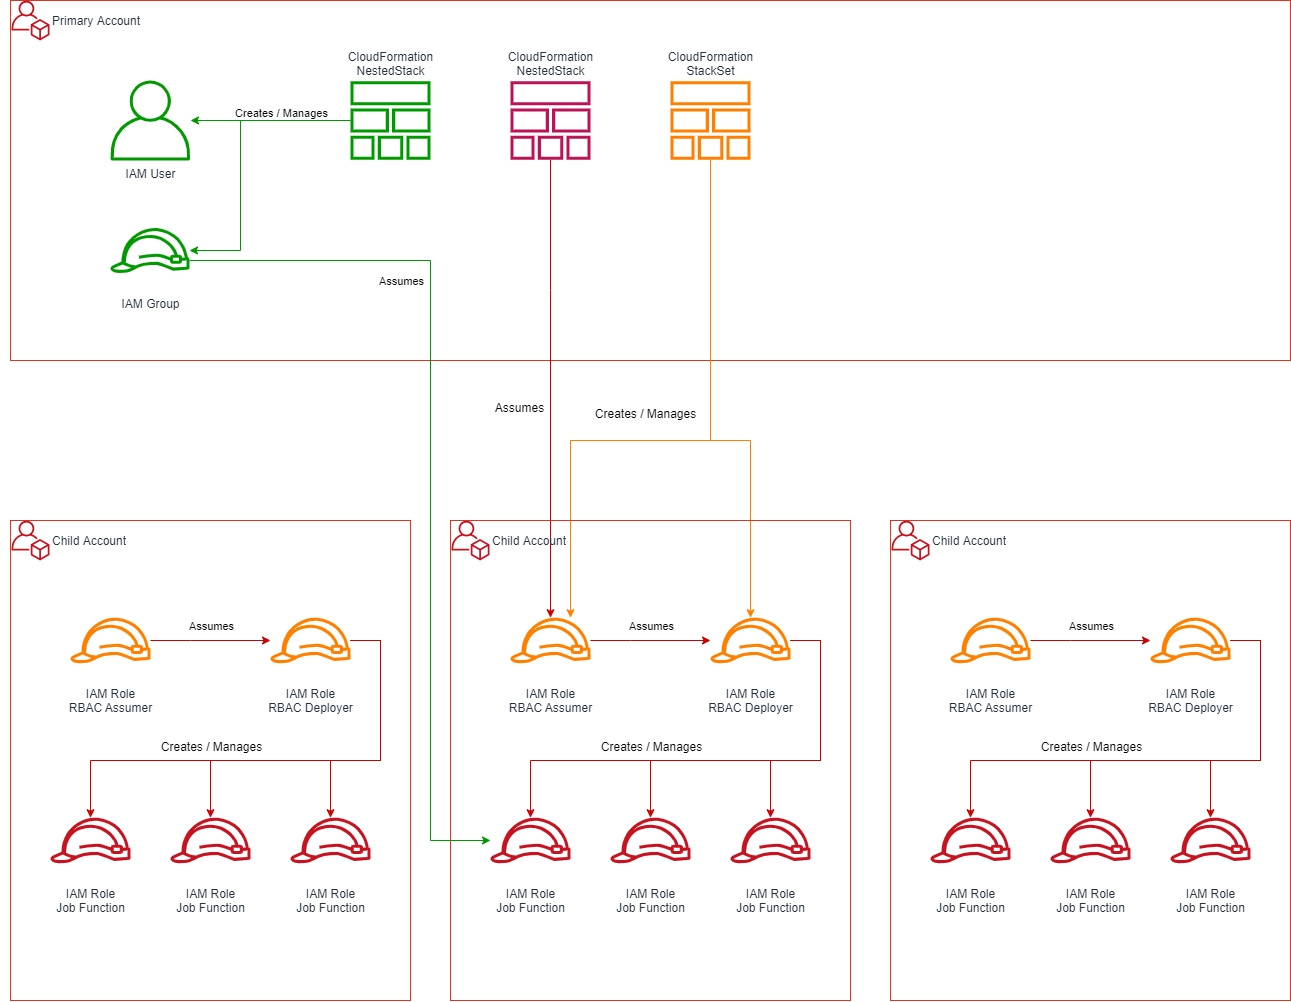Click the green CloudFormation NestedStack icon
This screenshot has height=1002, width=1291.
390,120
